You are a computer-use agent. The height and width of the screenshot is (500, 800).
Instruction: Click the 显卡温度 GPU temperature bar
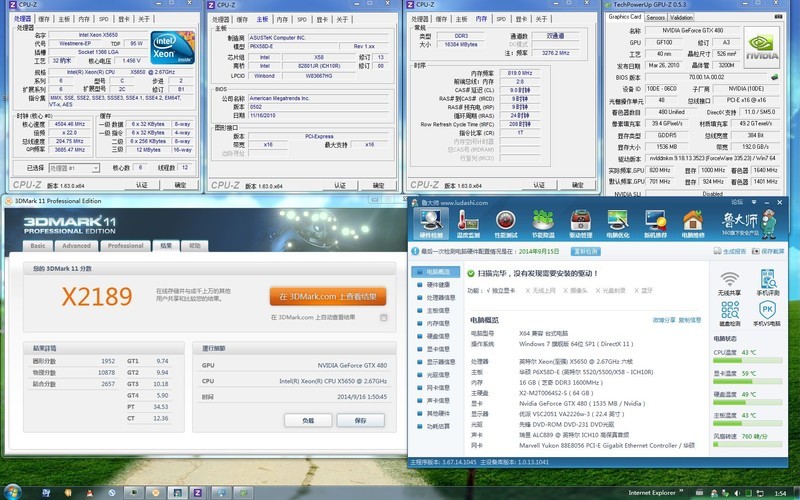[747, 381]
